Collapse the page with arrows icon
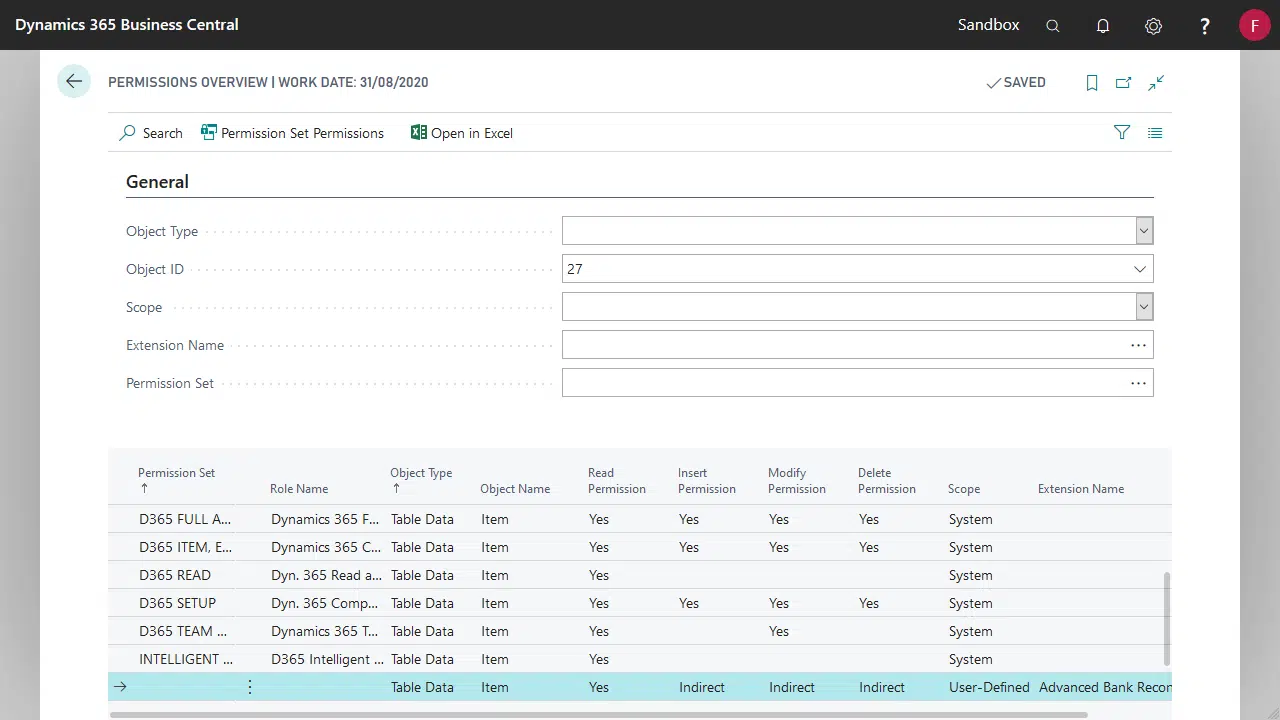 [1156, 83]
